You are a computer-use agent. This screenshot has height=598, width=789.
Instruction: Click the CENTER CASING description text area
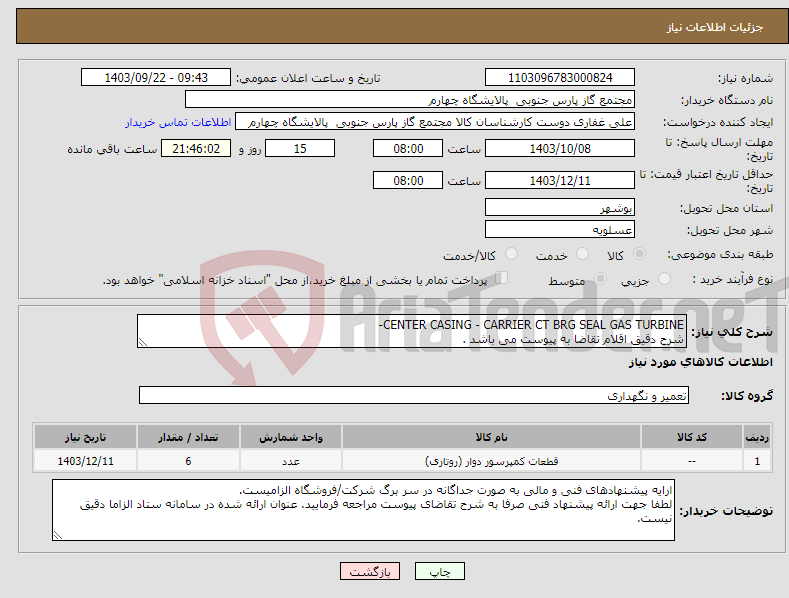click(x=412, y=331)
